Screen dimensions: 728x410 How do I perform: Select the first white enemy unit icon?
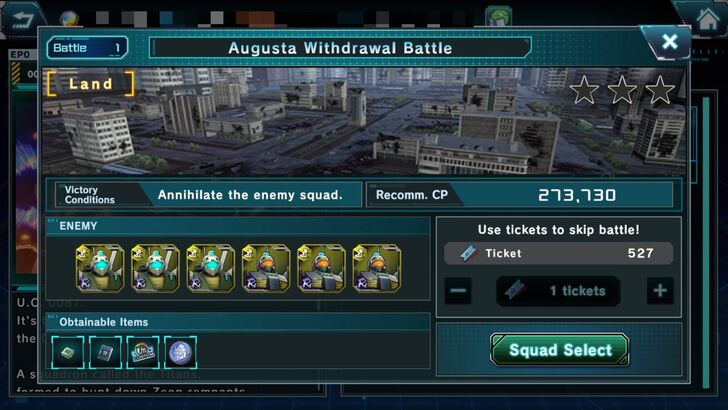(100, 268)
